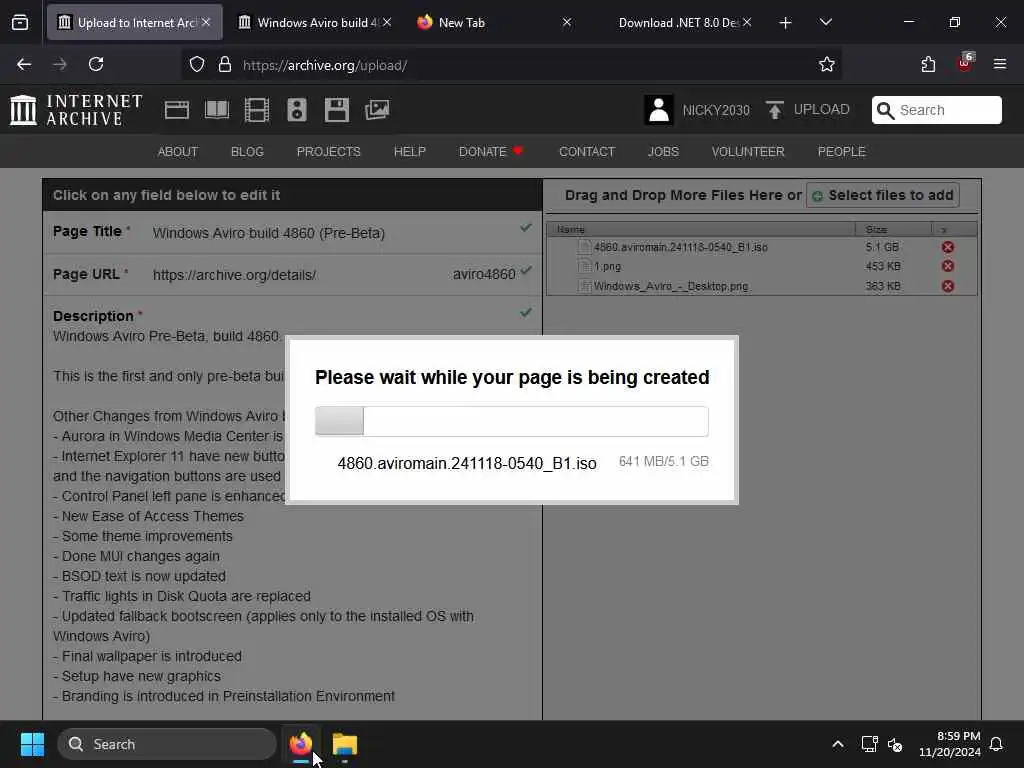Image resolution: width=1024 pixels, height=768 pixels.
Task: Click the NICKY2030 username link
Action: click(x=716, y=110)
